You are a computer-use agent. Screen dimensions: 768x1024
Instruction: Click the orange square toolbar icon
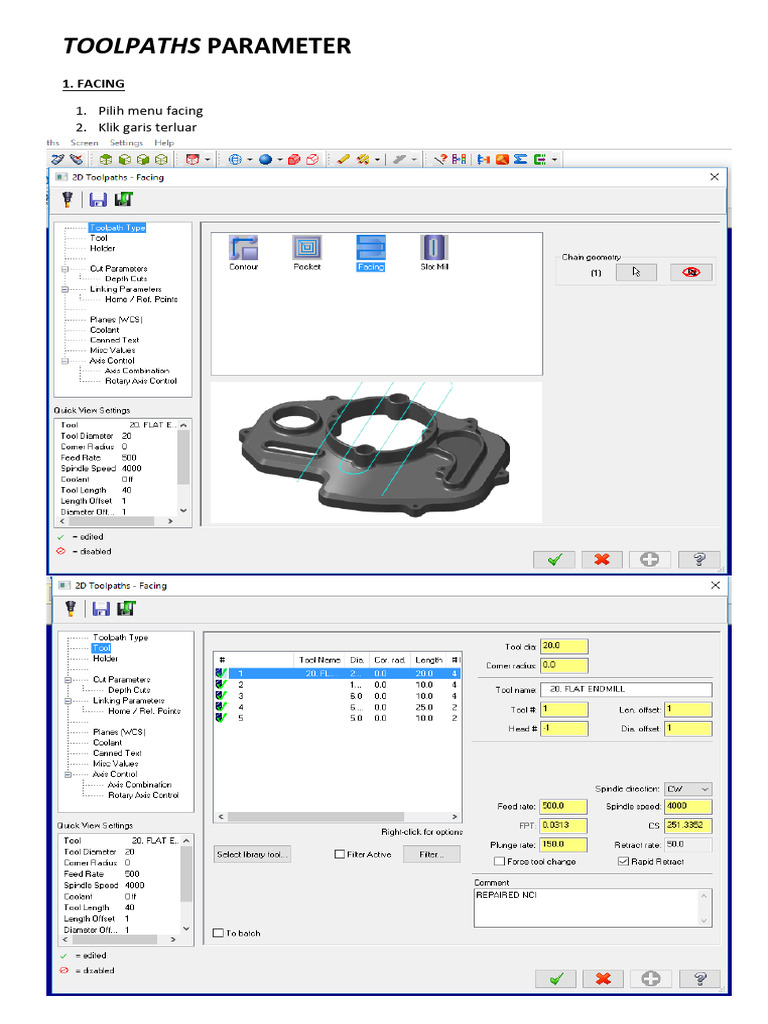coord(502,159)
